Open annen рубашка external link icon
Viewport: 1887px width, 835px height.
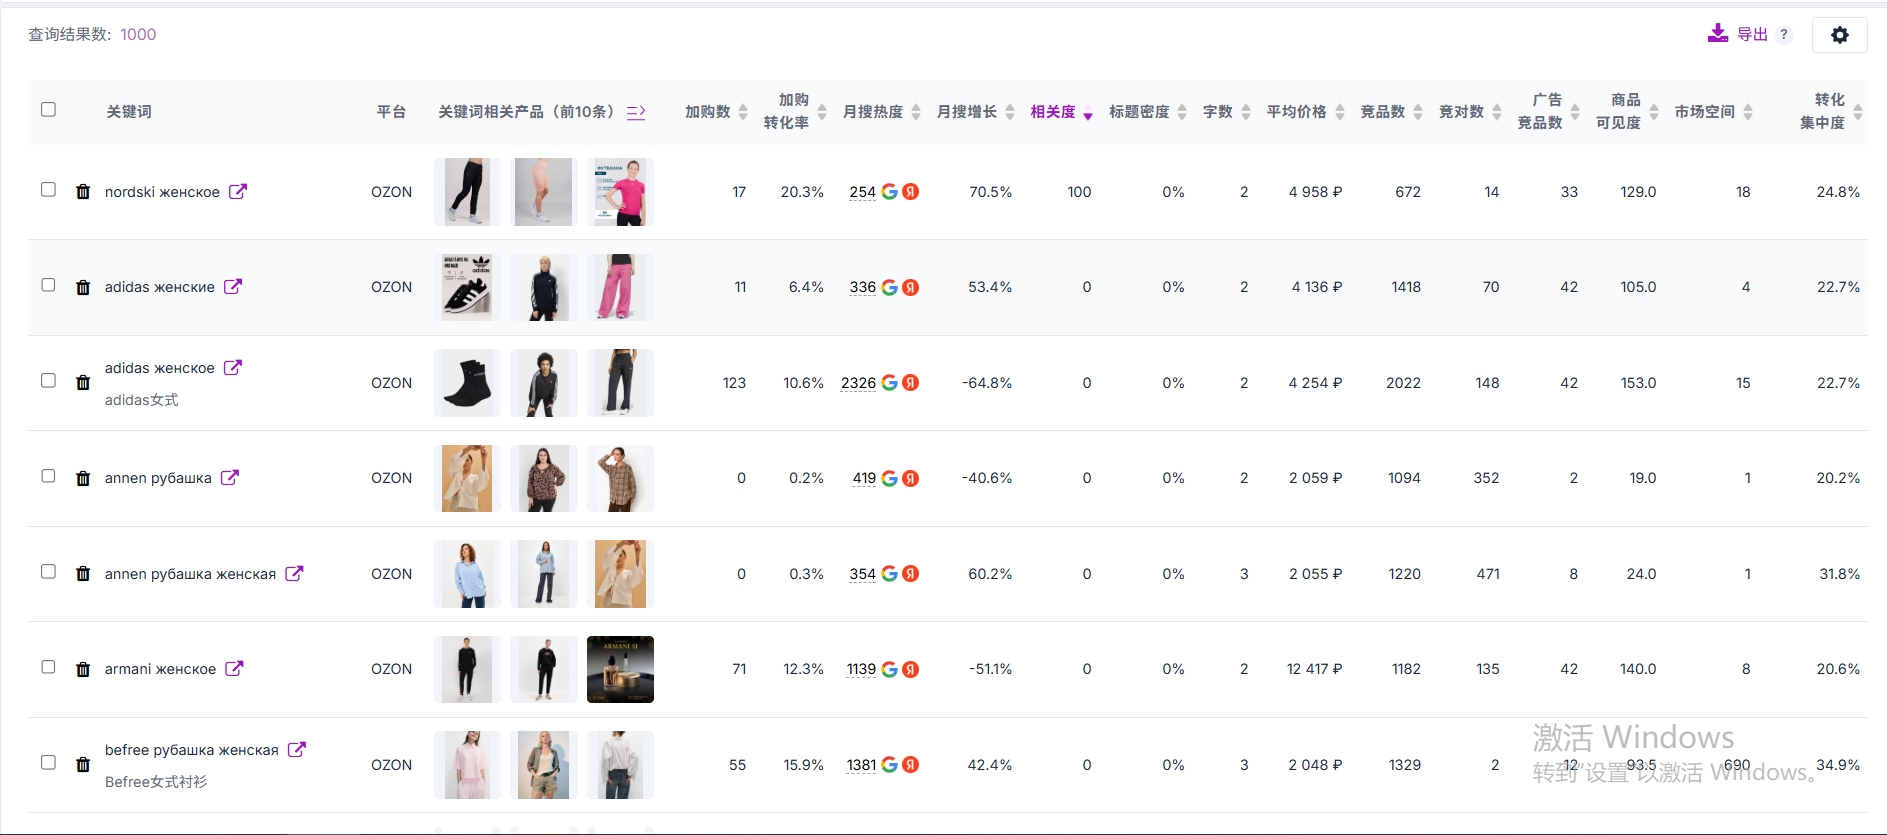click(230, 477)
